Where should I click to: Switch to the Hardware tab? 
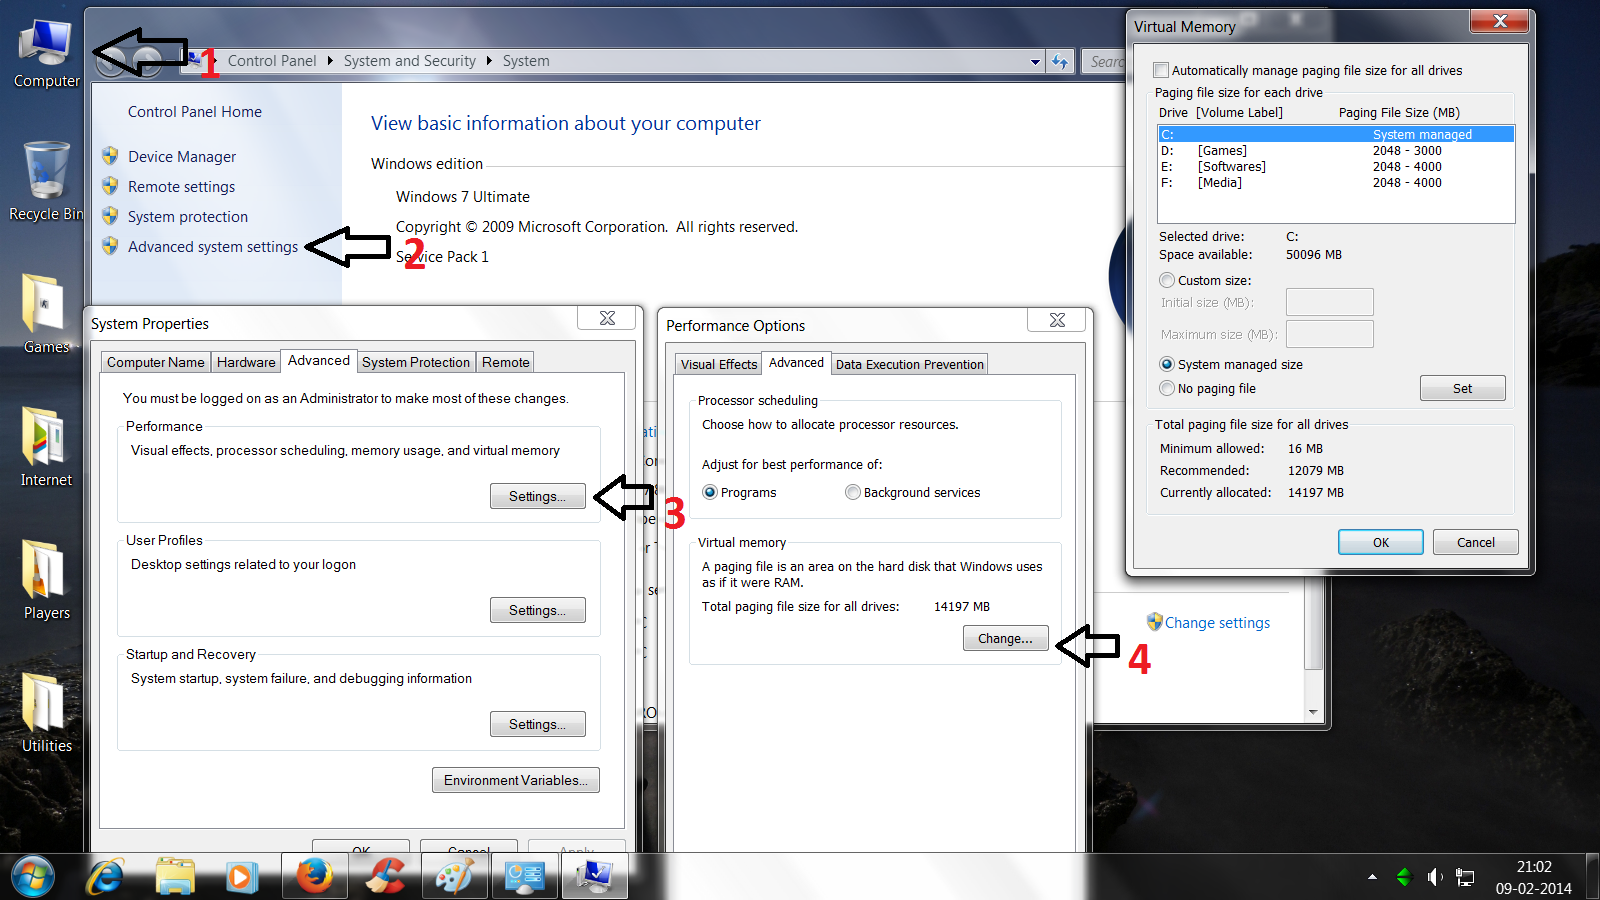pyautogui.click(x=246, y=362)
